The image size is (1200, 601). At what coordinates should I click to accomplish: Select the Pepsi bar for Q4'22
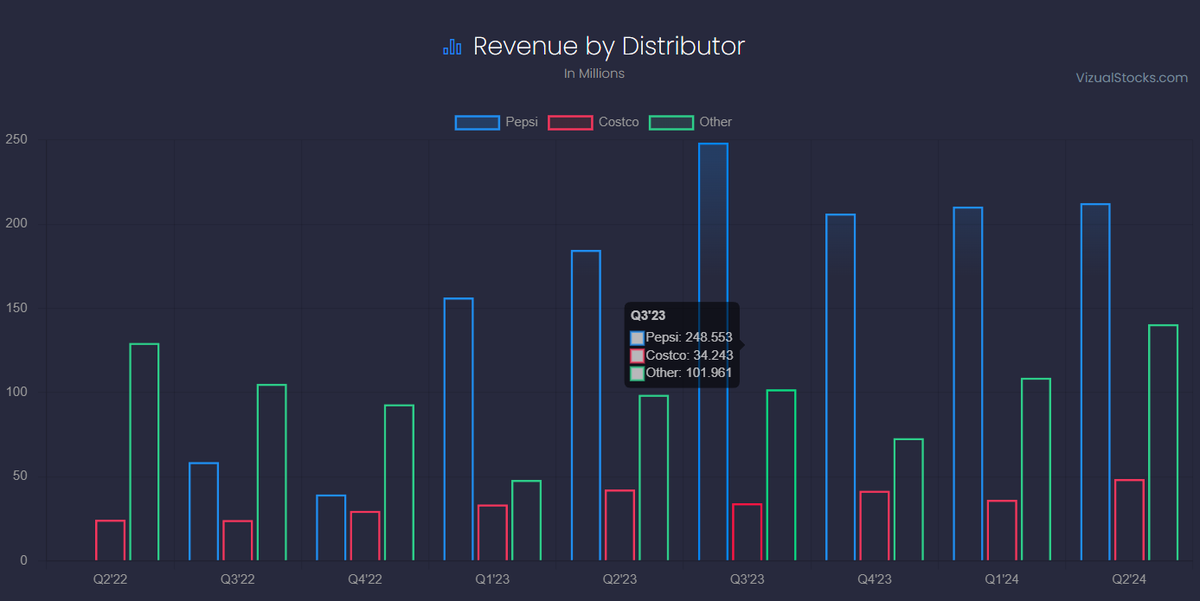[331, 528]
